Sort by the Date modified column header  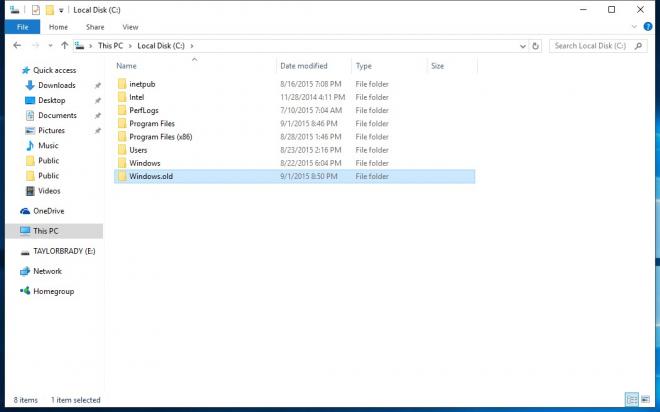pyautogui.click(x=303, y=66)
